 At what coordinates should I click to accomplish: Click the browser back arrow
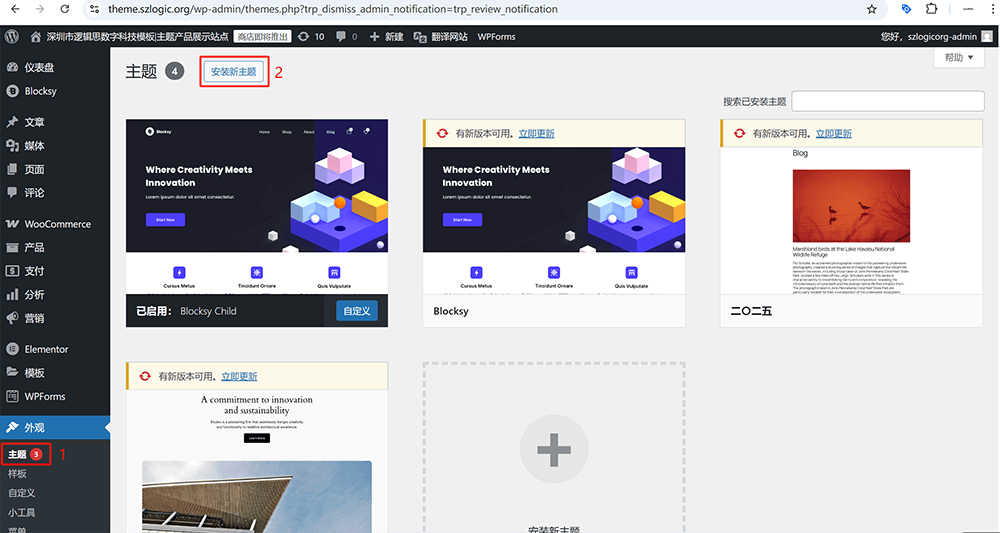point(15,9)
